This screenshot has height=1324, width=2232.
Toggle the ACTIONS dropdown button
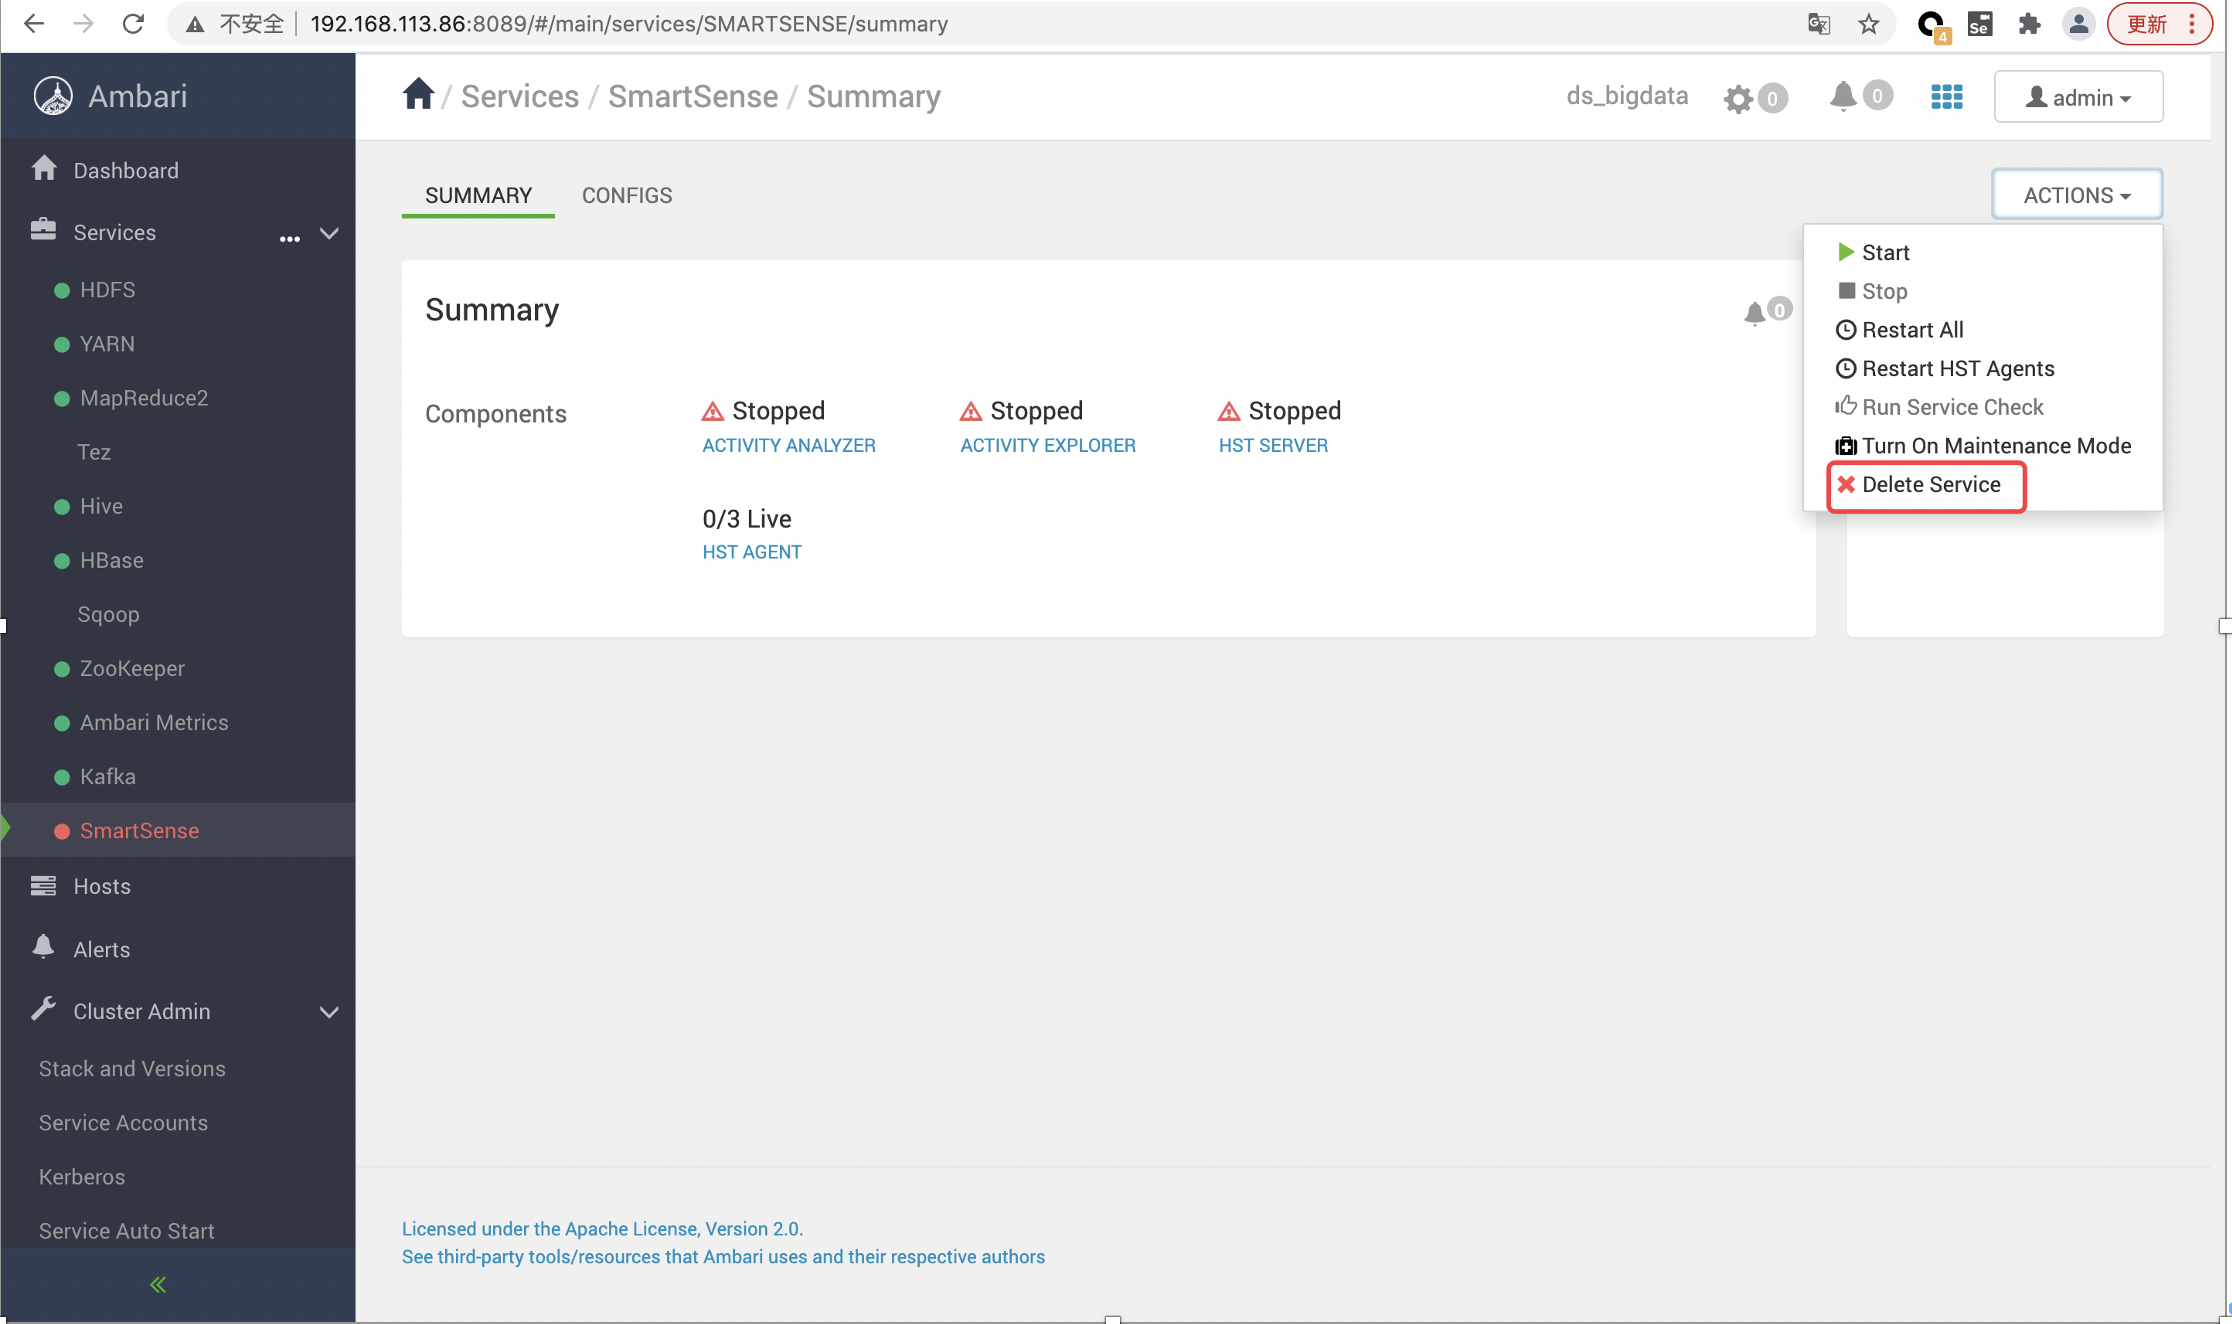coord(2076,195)
